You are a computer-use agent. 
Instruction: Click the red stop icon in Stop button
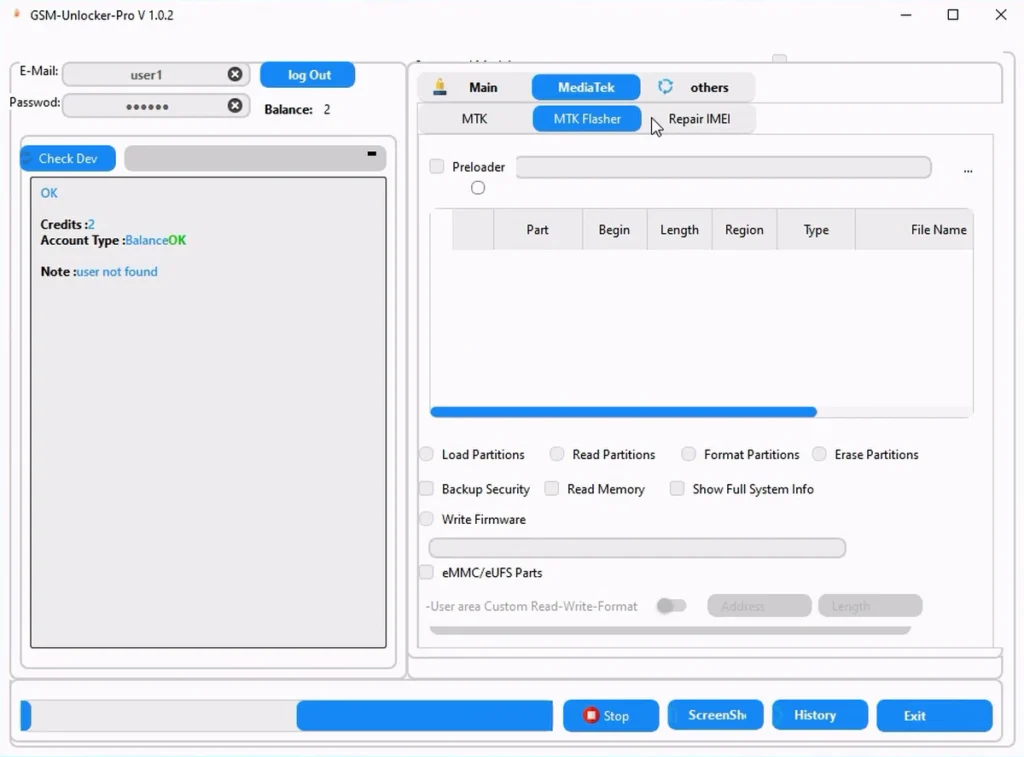[591, 716]
